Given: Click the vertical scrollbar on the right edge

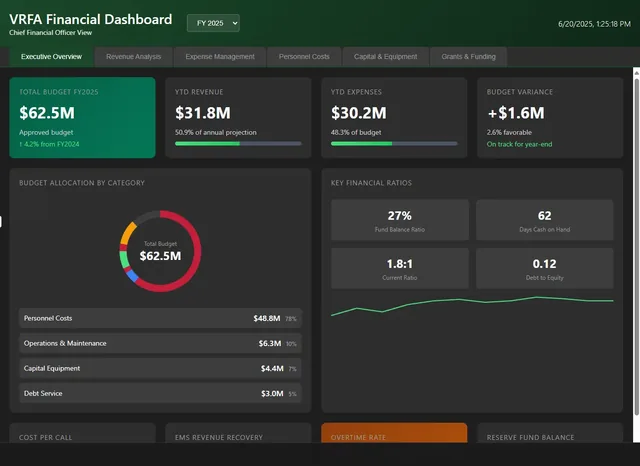Looking at the screenshot, I should pos(636,245).
